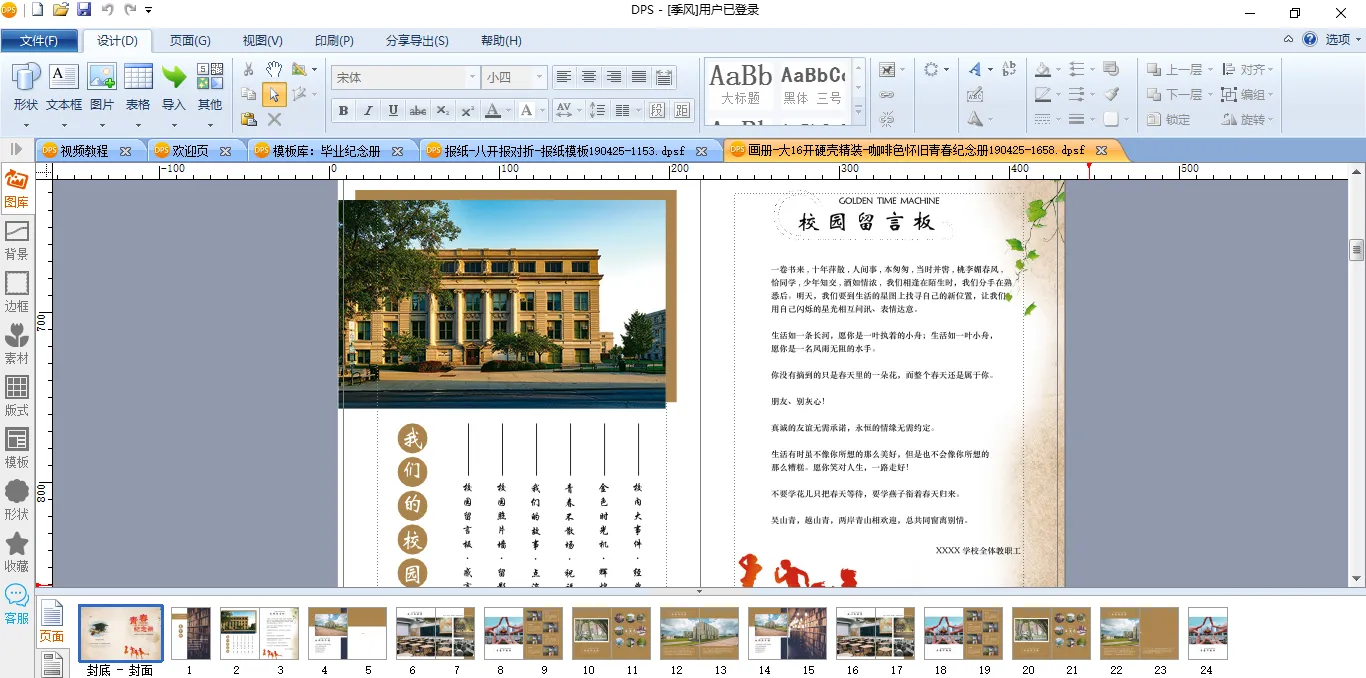The image size is (1366, 678).
Task: Apply the 大标题 heading style
Action: [741, 84]
